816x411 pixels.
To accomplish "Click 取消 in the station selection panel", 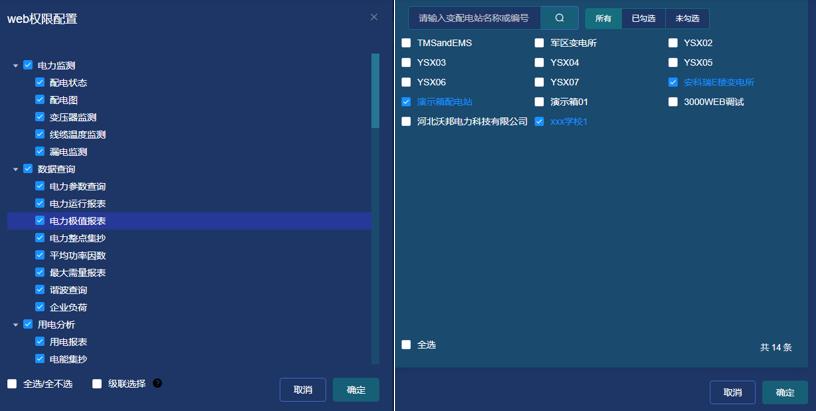I will click(x=732, y=392).
